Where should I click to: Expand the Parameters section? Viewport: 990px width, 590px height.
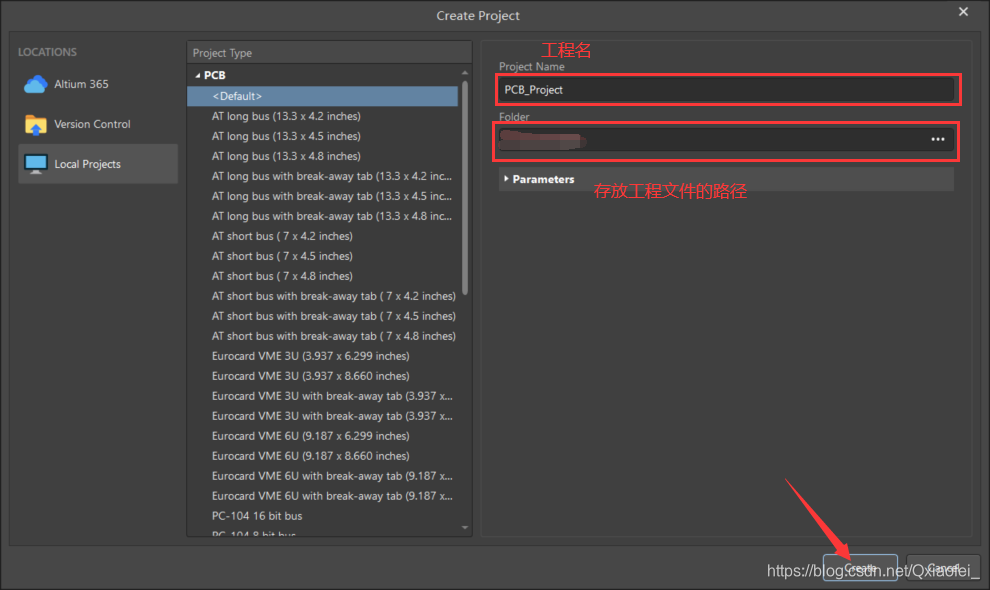506,180
